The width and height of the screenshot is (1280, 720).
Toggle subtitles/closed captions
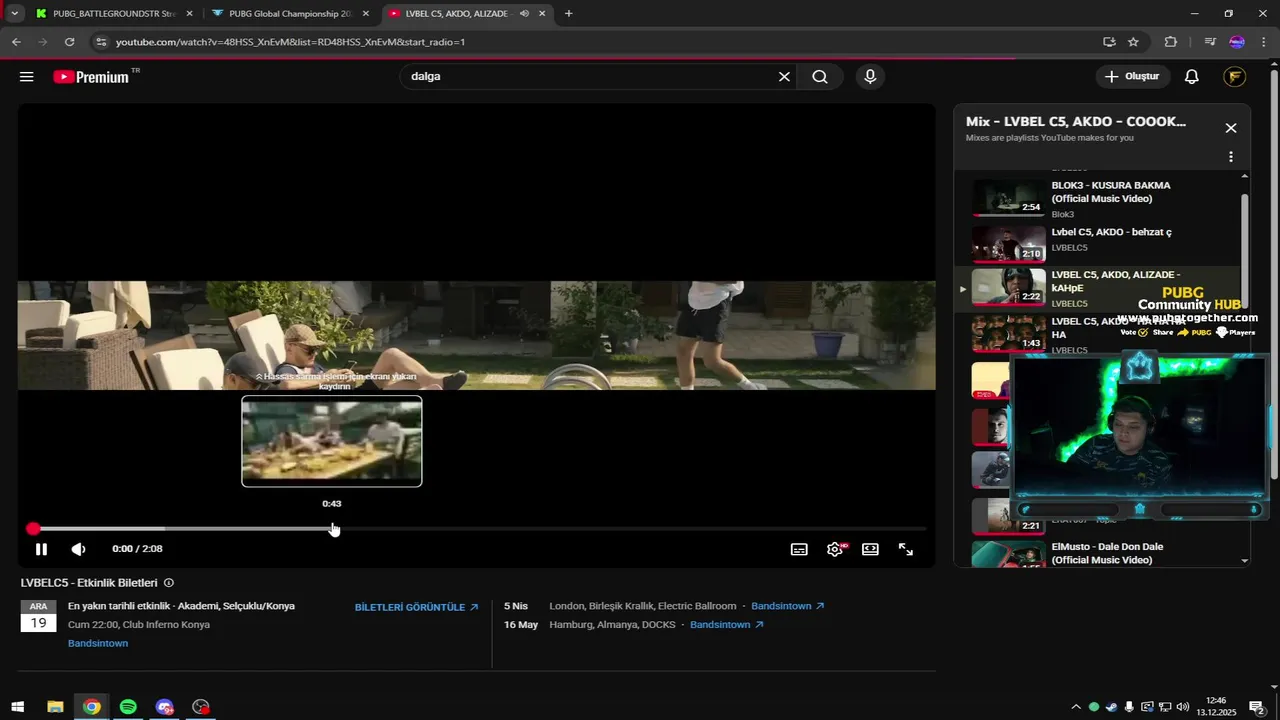pos(799,549)
